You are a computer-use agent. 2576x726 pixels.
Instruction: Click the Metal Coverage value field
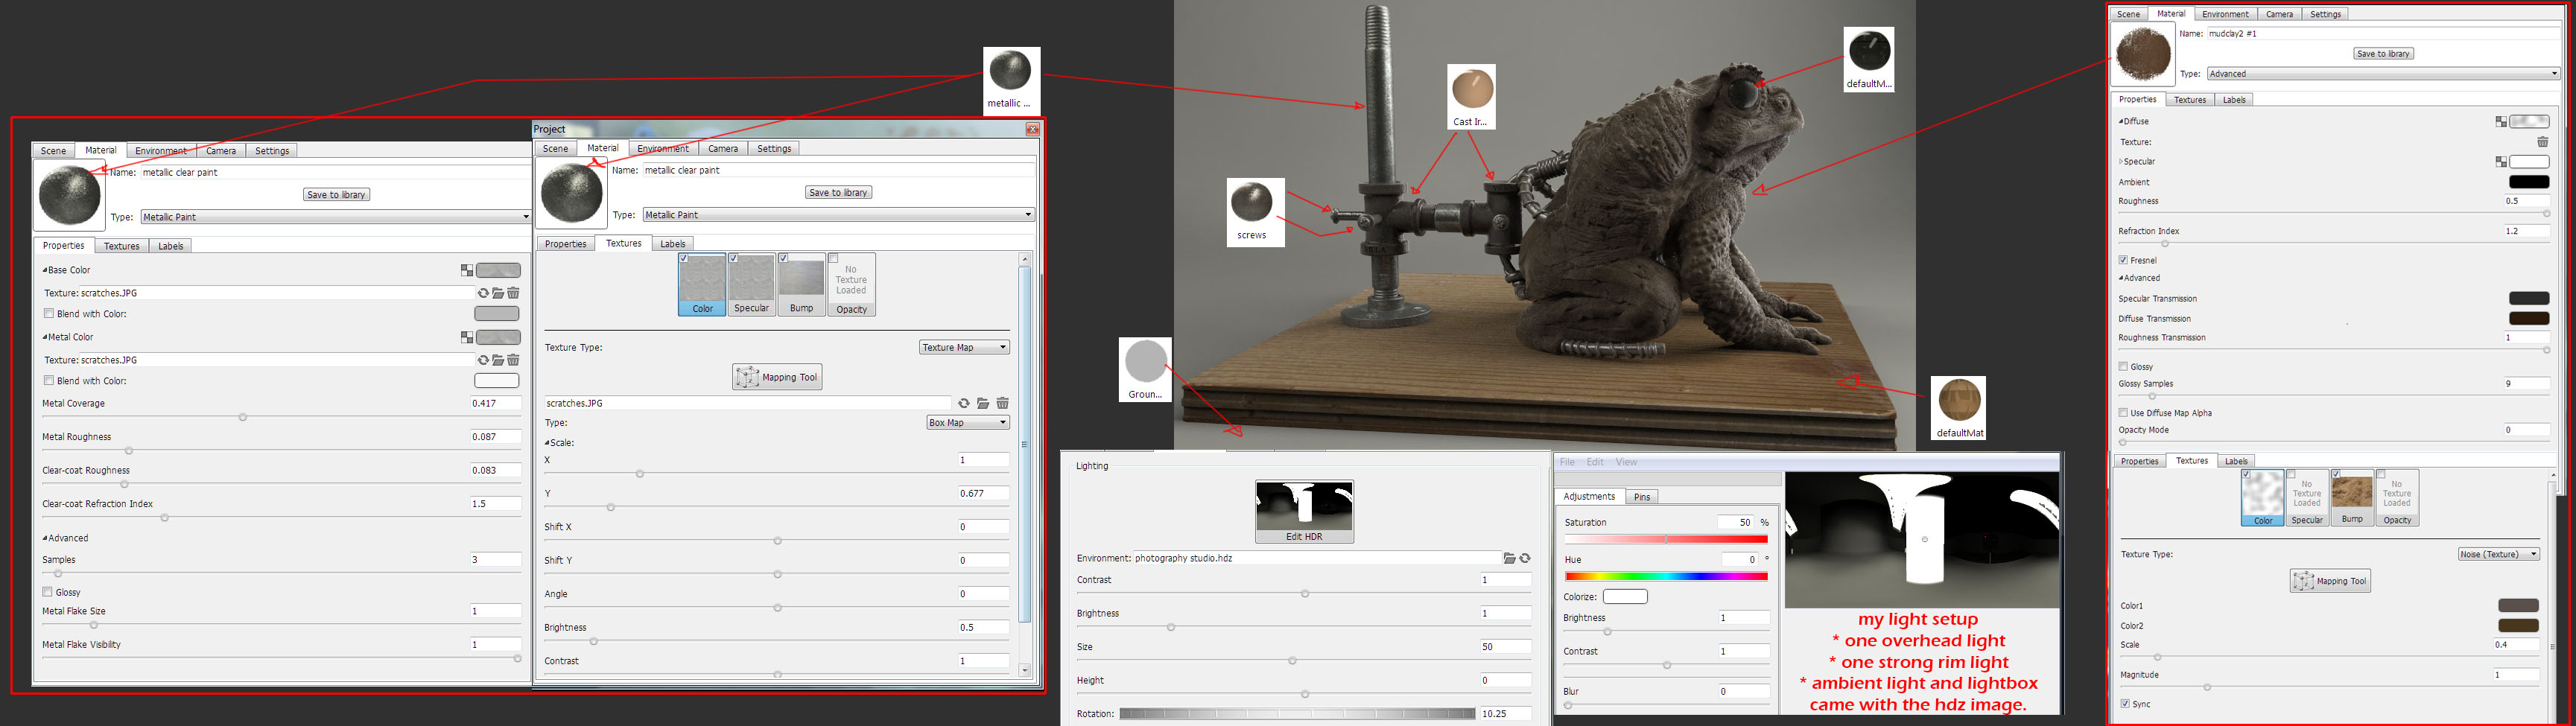pos(495,403)
